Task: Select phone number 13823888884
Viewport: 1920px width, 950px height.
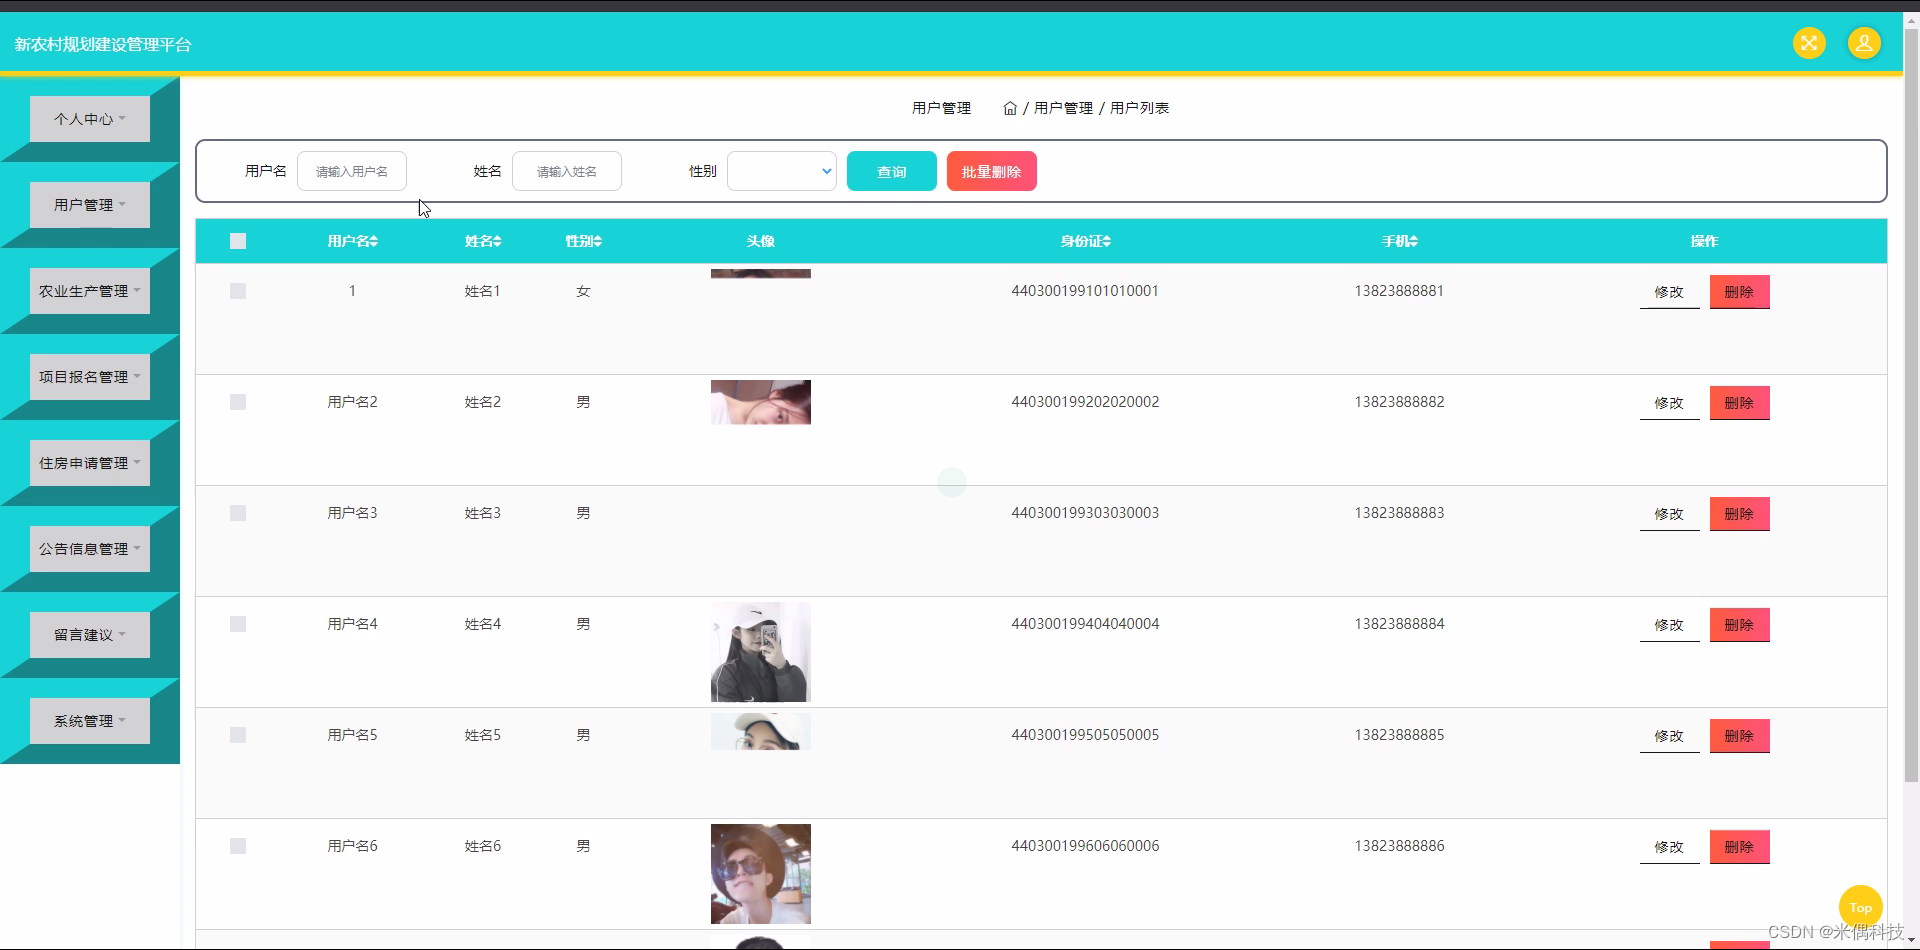Action: pos(1399,624)
